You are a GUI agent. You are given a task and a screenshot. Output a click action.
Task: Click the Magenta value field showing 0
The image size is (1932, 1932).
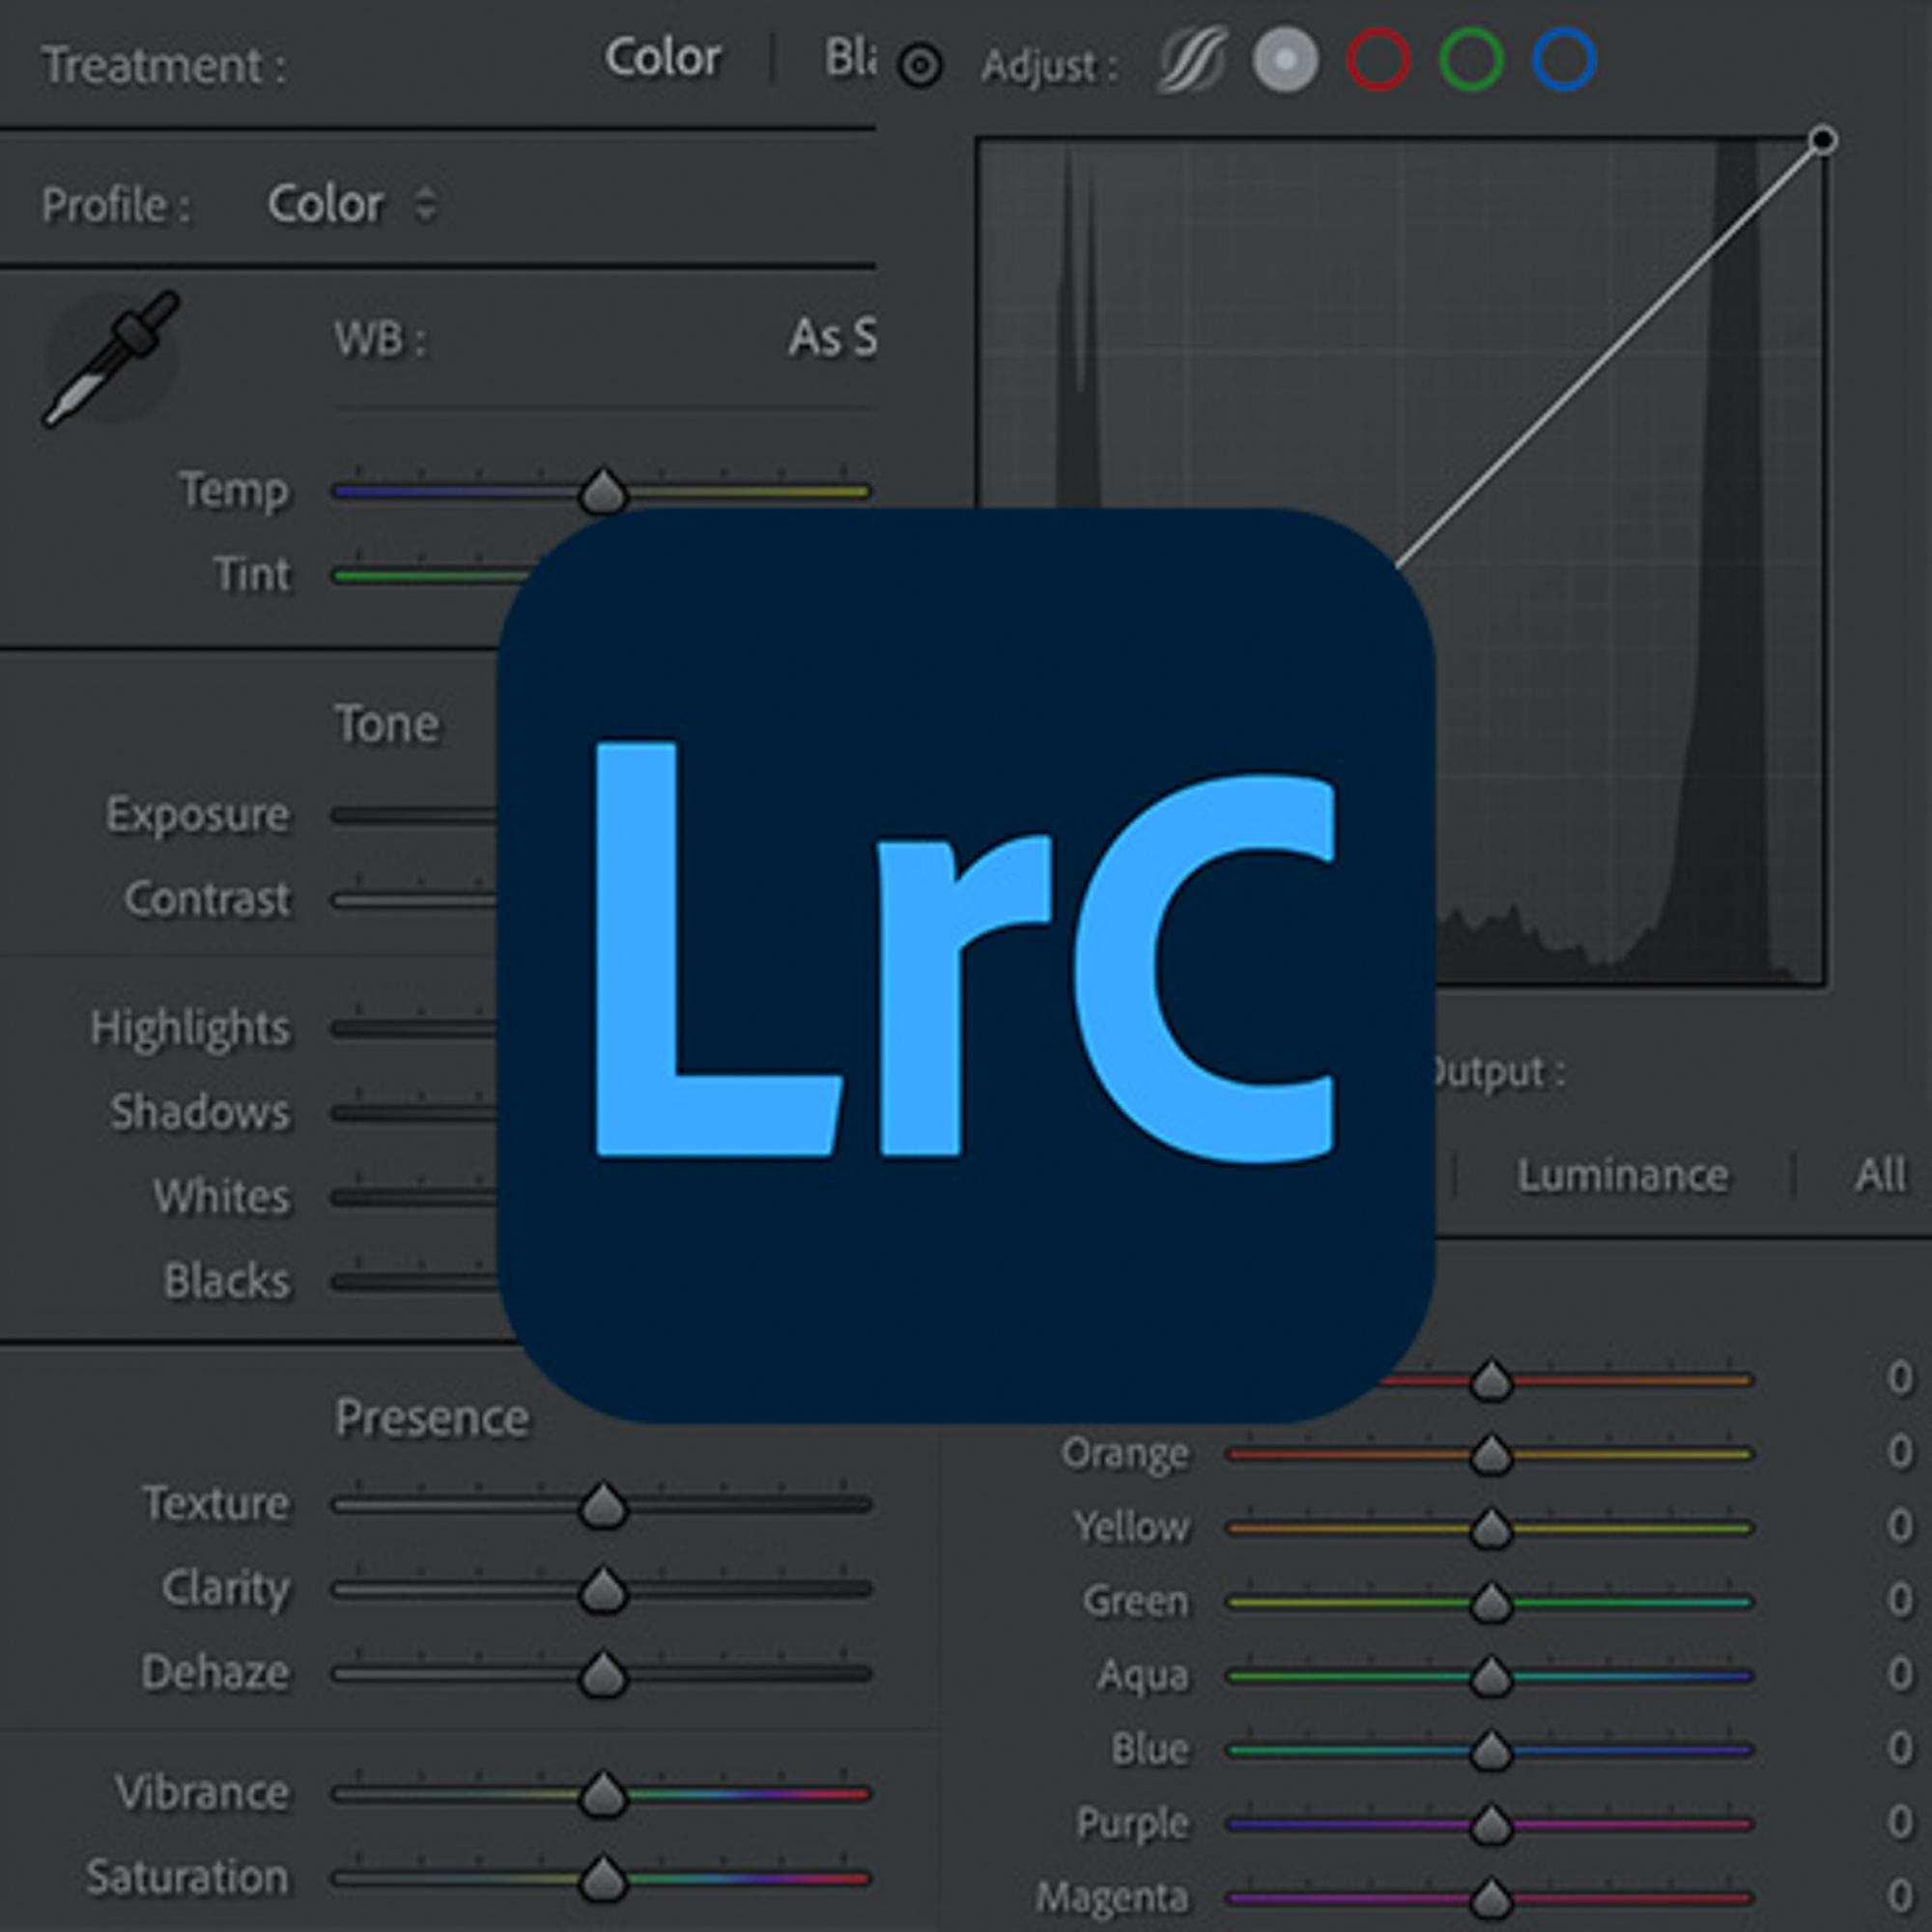coord(1900,1895)
